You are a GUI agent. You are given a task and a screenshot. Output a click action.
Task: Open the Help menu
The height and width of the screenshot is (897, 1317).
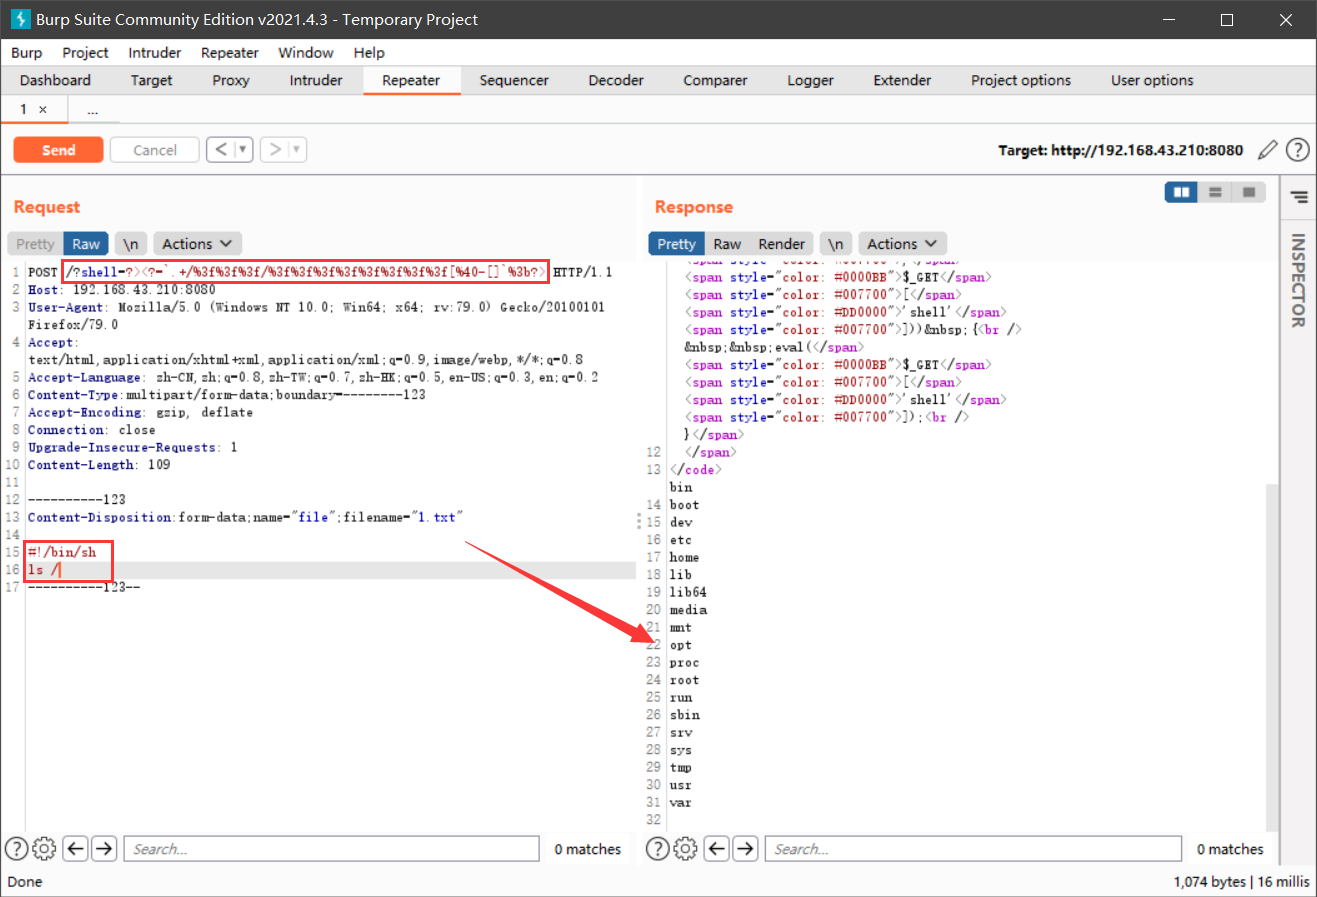tap(369, 53)
